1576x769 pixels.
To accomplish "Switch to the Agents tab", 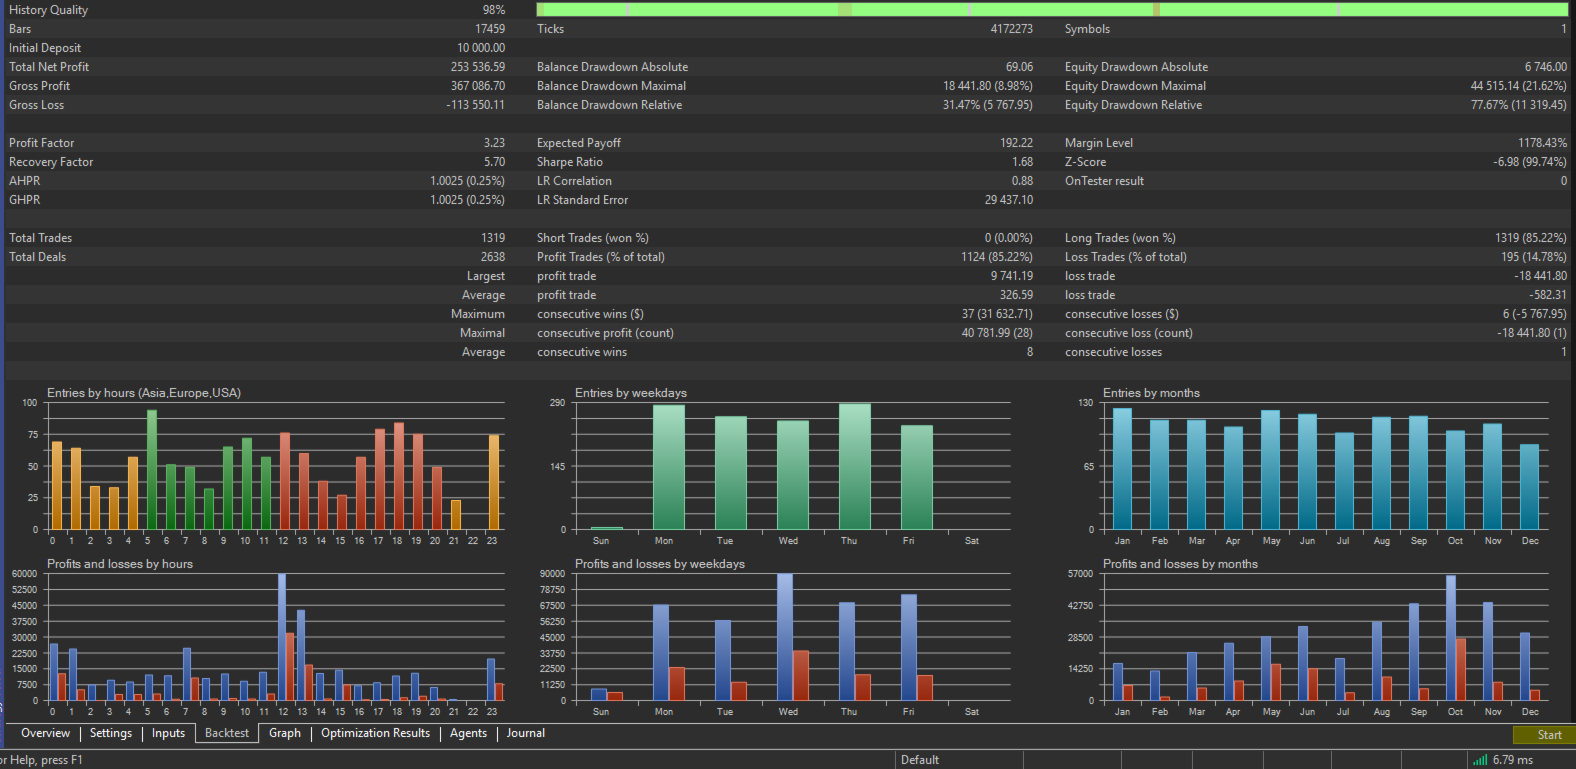I will (468, 733).
